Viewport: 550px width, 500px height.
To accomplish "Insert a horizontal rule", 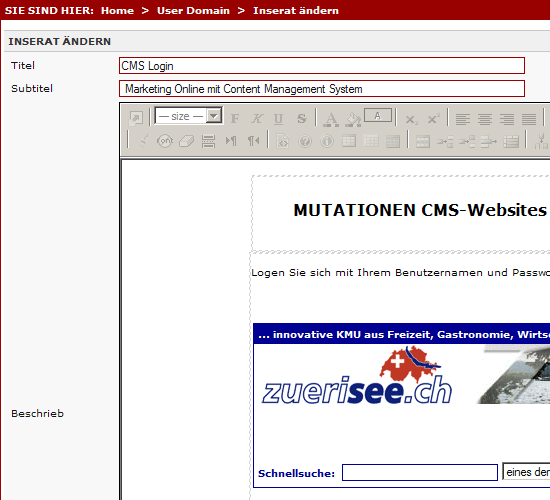I will coord(208,141).
